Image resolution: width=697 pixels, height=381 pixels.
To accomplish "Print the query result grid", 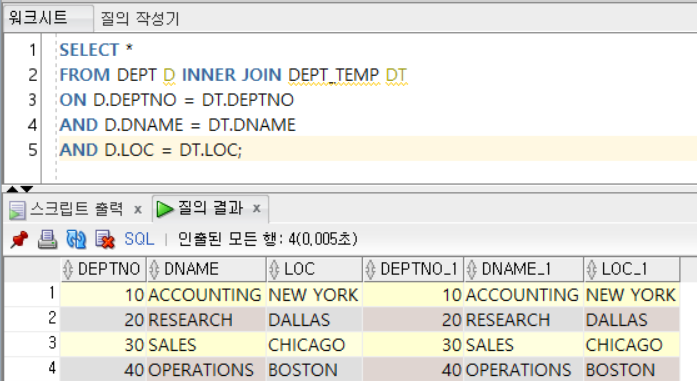I will [47, 239].
